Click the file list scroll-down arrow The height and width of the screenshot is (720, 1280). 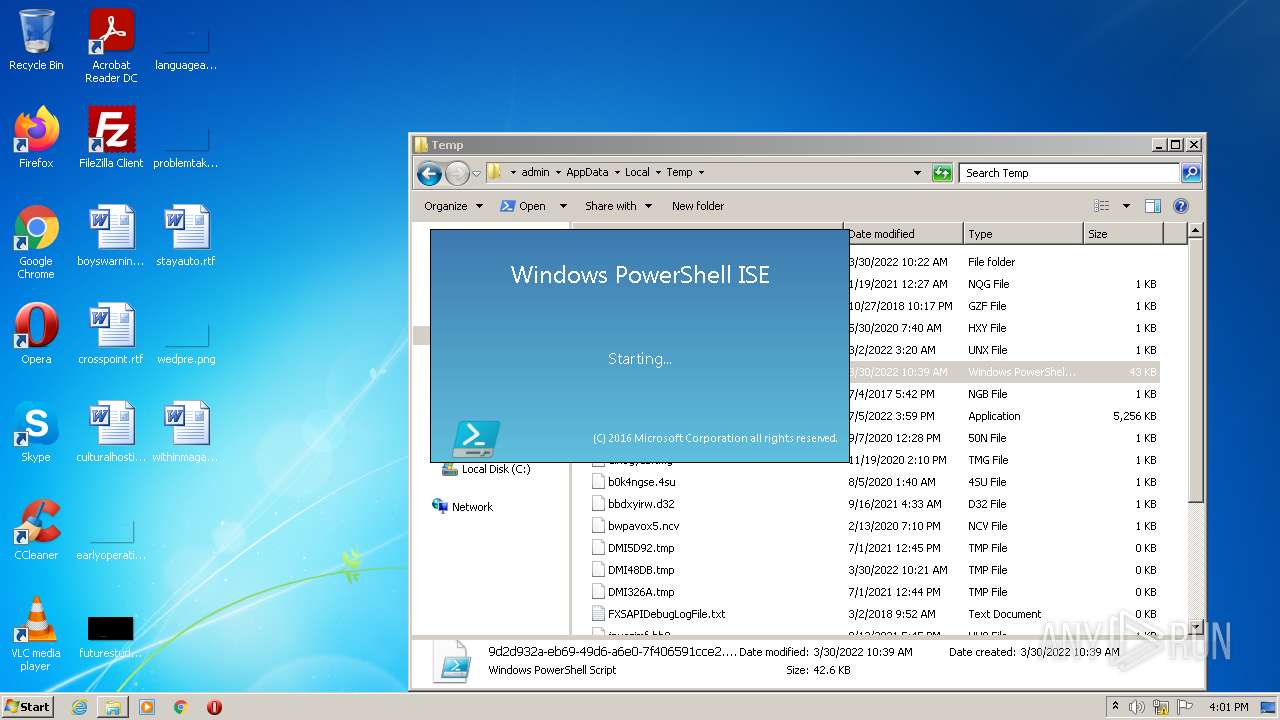point(1195,628)
